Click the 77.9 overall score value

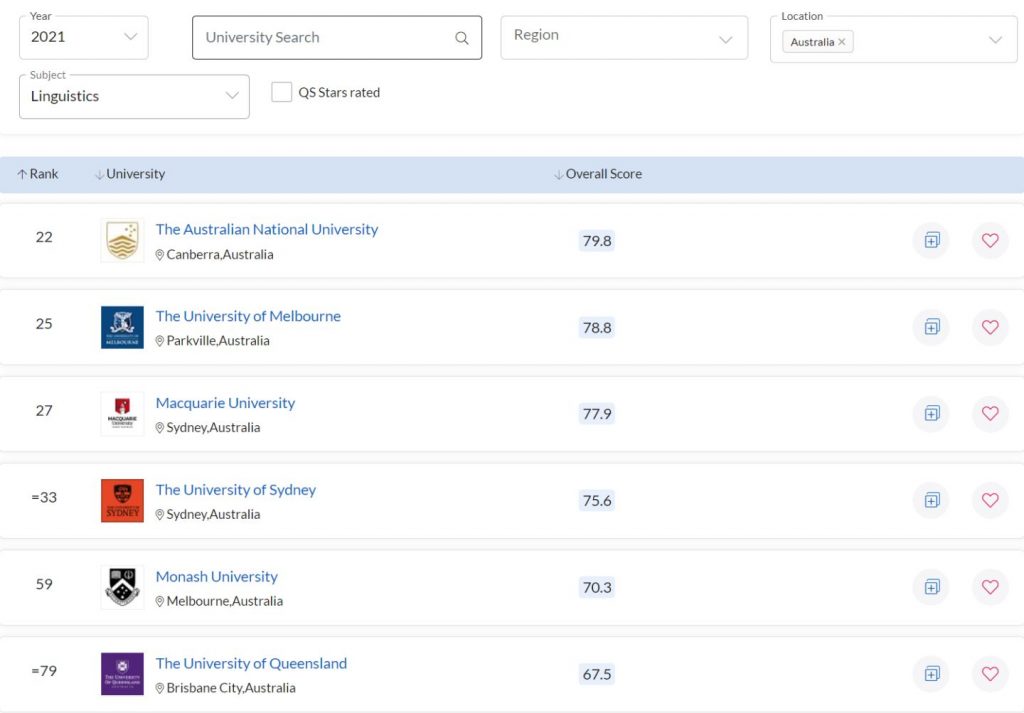tap(597, 414)
